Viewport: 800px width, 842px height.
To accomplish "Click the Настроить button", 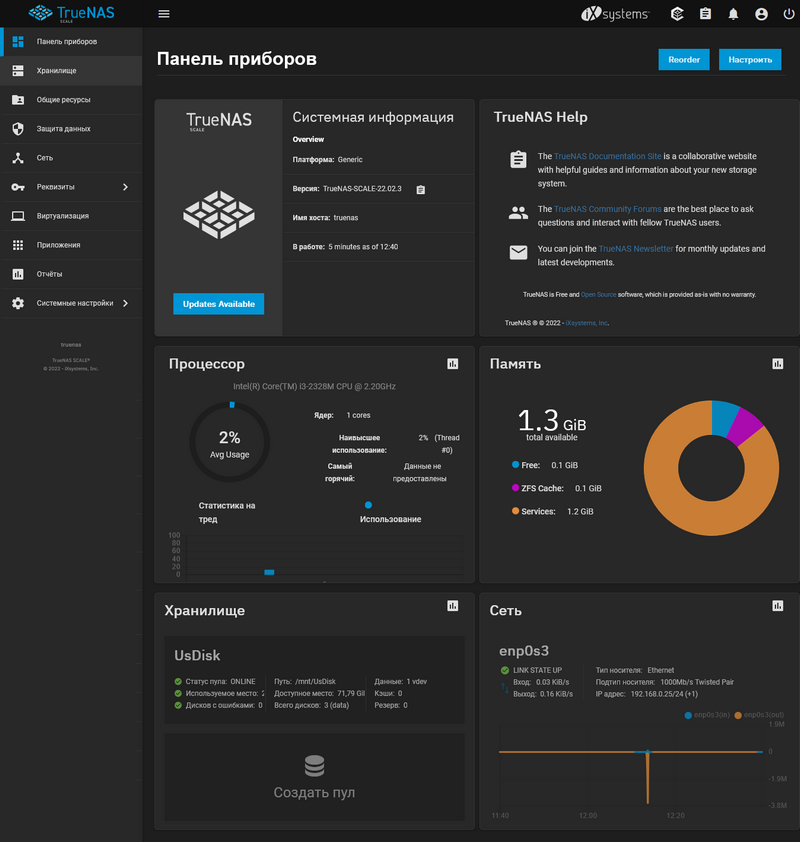I will pyautogui.click(x=750, y=60).
